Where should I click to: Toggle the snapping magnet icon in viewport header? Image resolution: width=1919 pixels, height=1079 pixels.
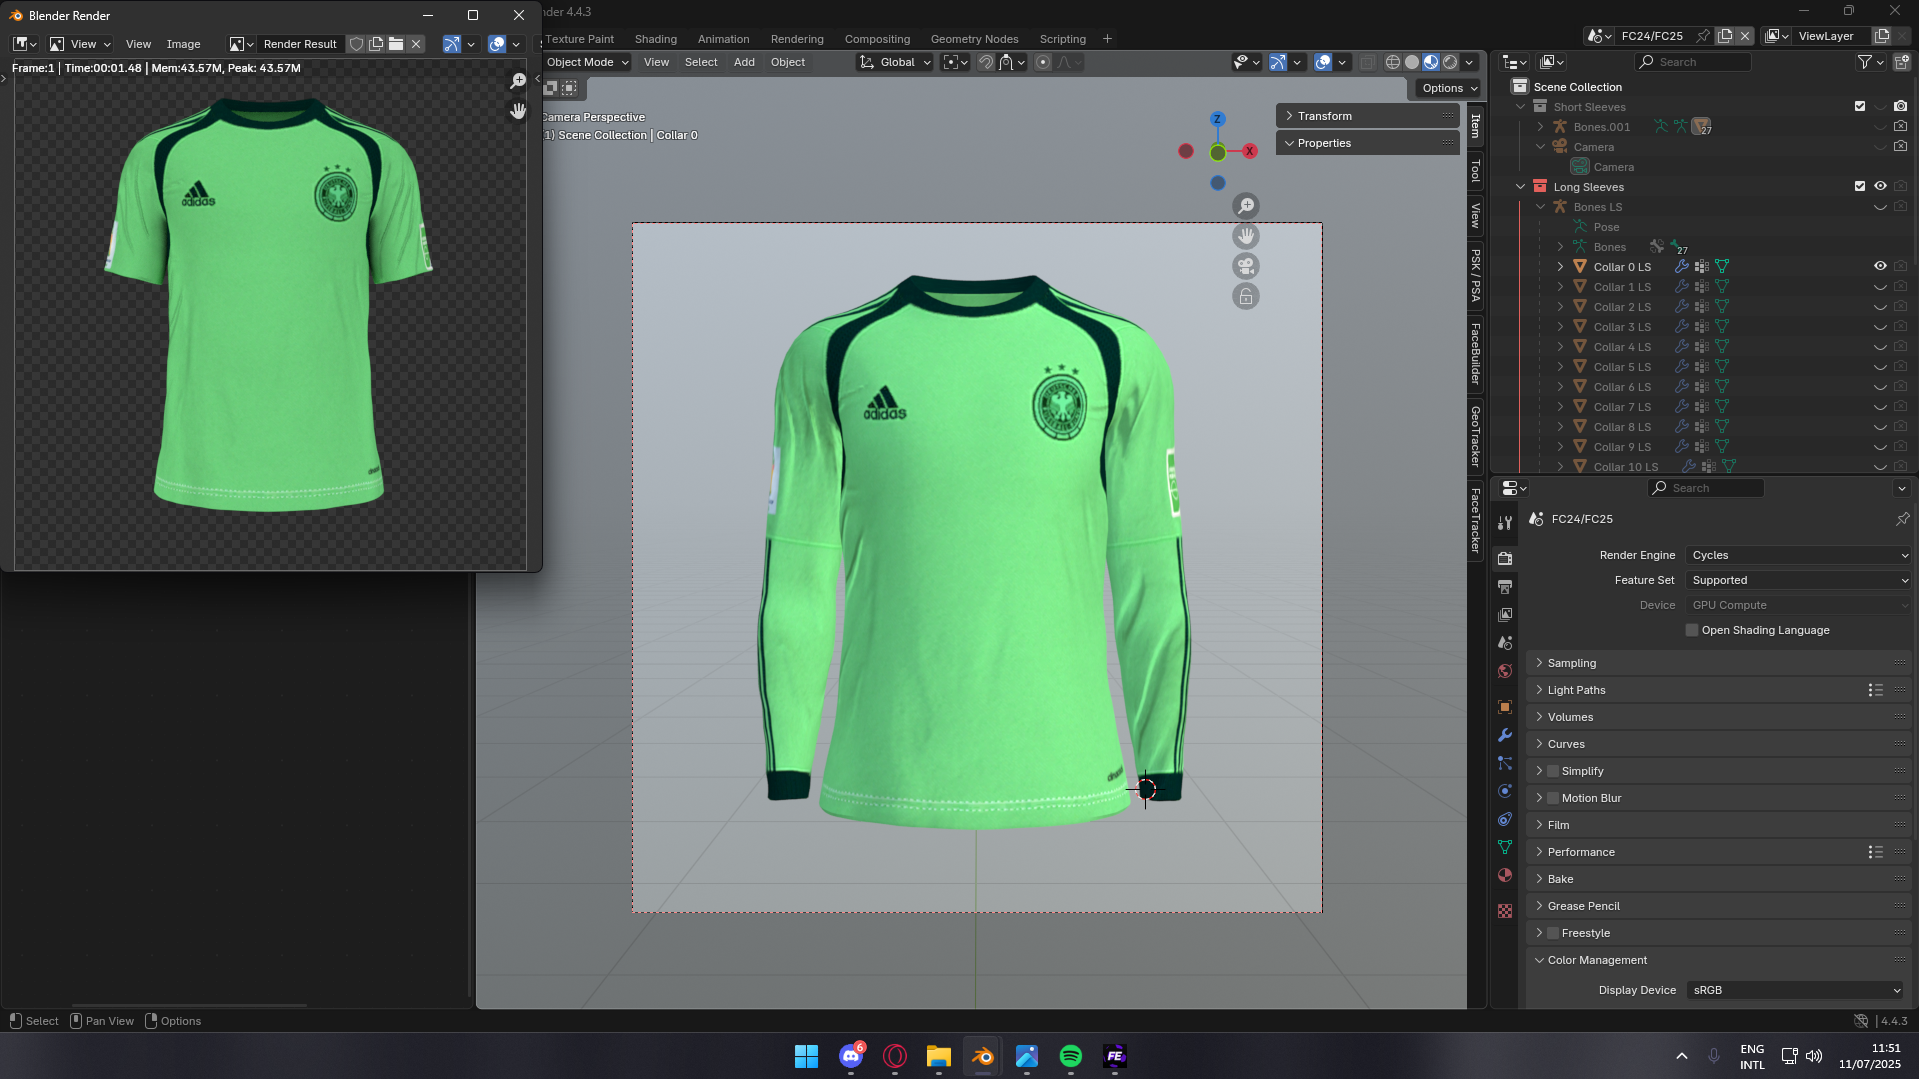click(986, 62)
